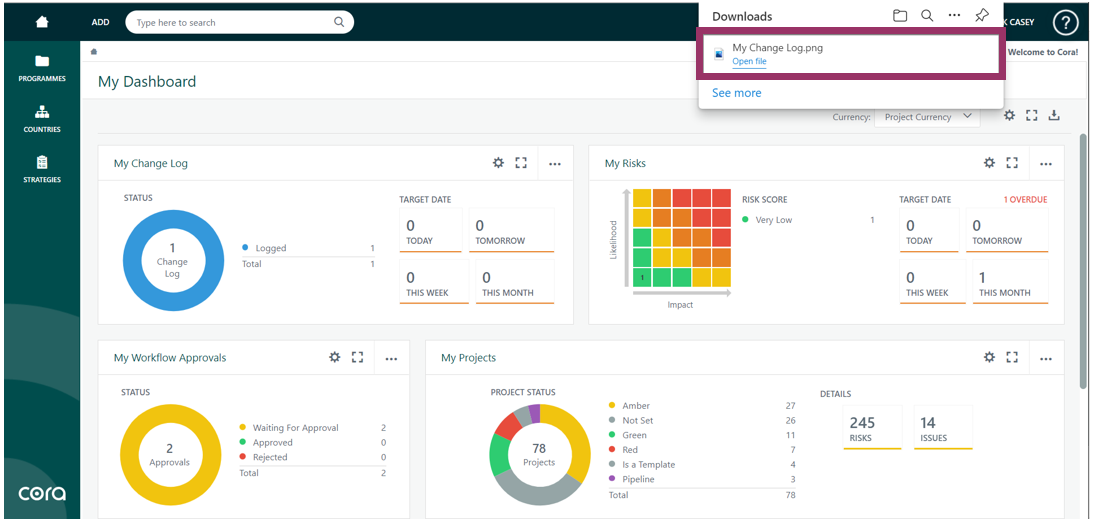The width and height of the screenshot is (1098, 527).
Task: Open the Strategies sidebar section
Action: pyautogui.click(x=42, y=169)
